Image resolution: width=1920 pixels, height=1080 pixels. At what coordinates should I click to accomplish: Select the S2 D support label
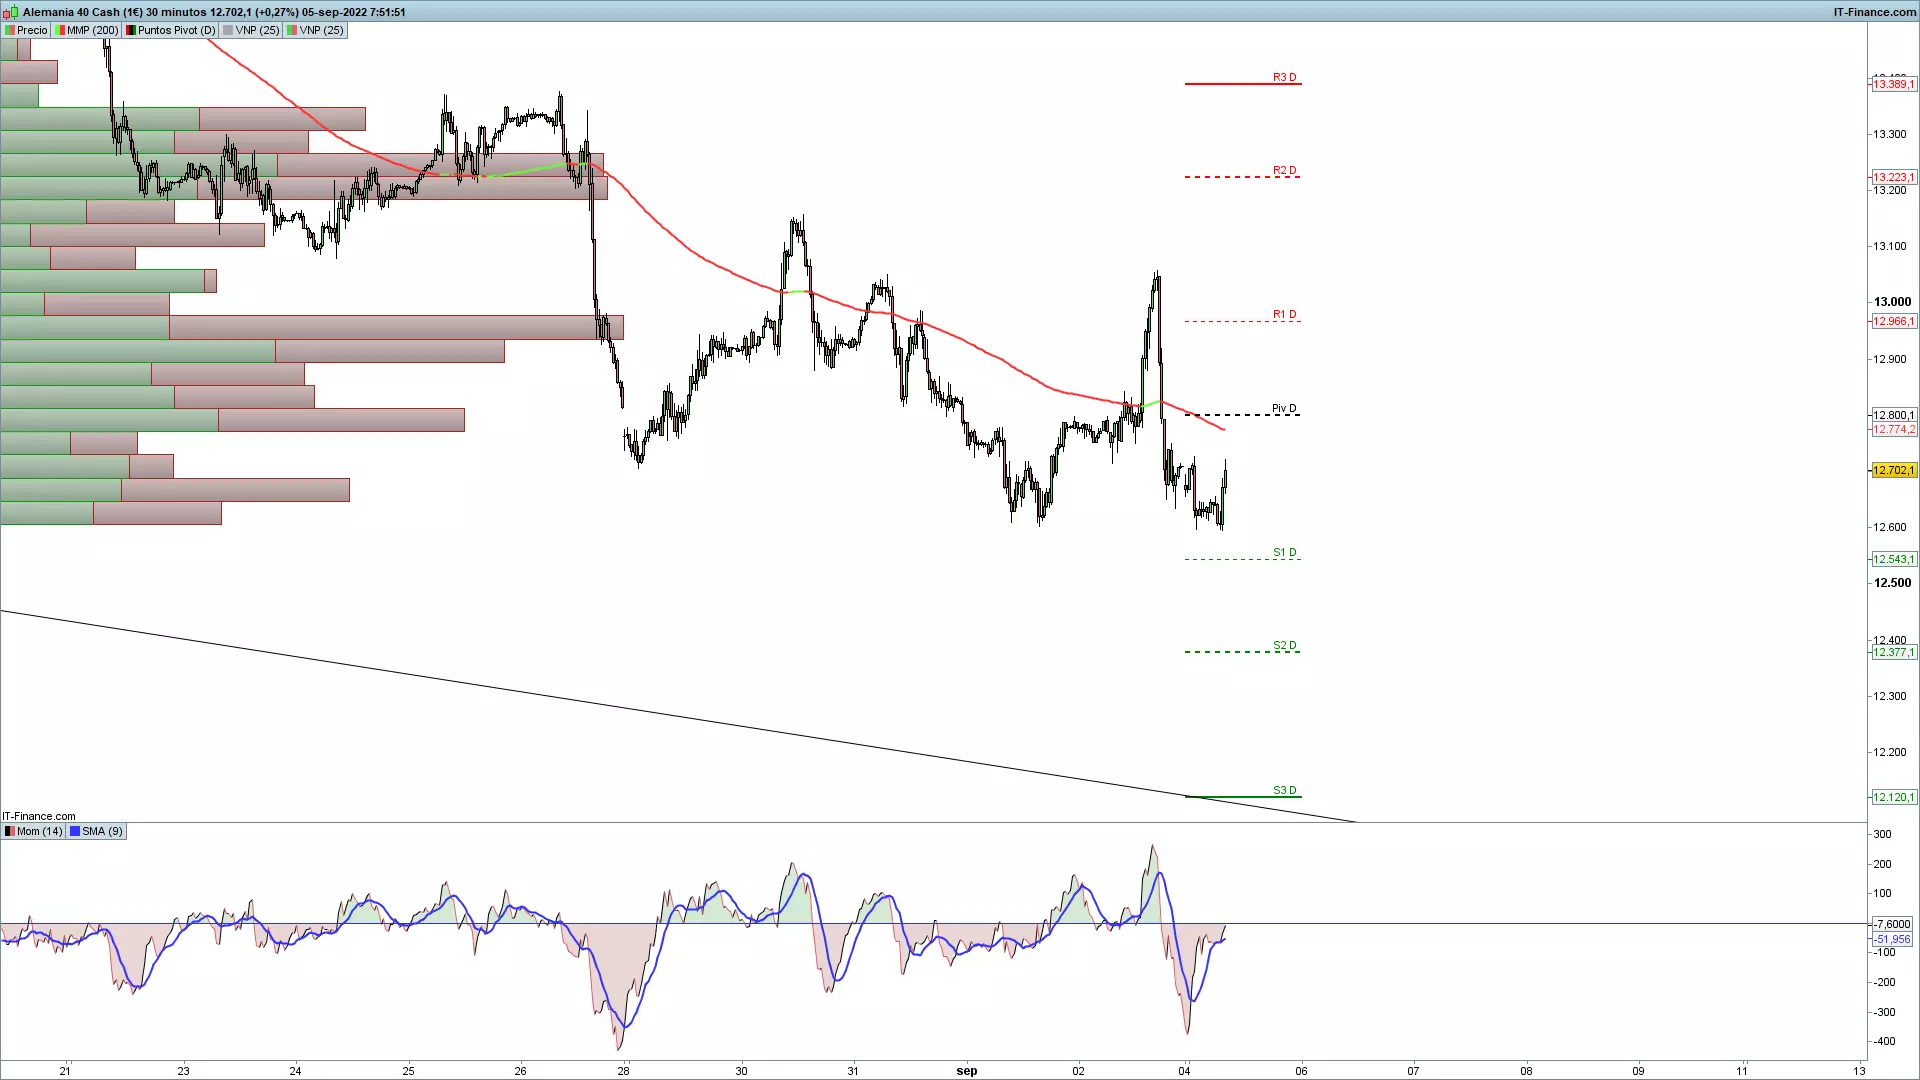pos(1284,645)
